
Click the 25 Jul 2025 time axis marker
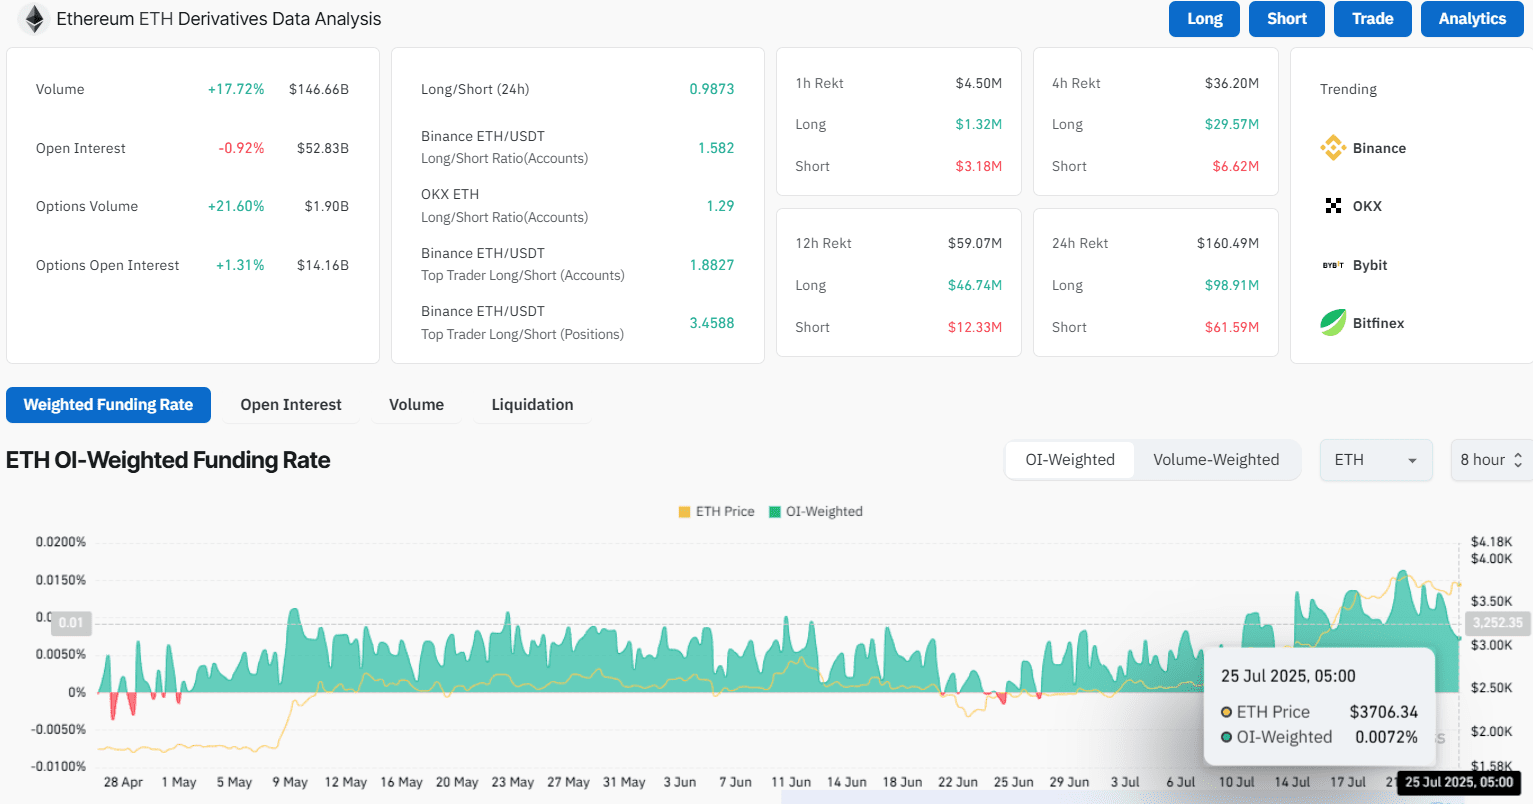point(1459,782)
